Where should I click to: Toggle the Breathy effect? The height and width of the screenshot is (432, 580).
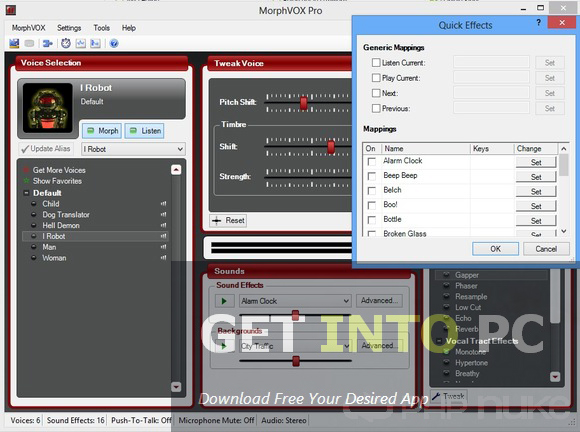pos(446,373)
